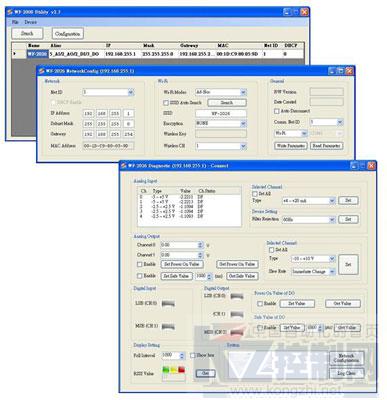Image resolution: width=387 pixels, height=400 pixels.
Task: Open the Filter Rejection dropdown
Action: point(308,220)
